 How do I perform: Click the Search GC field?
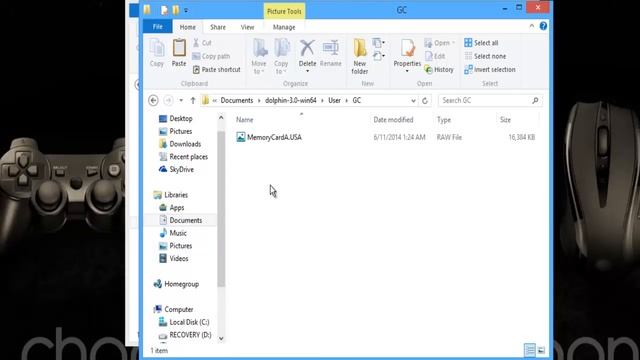(490, 100)
